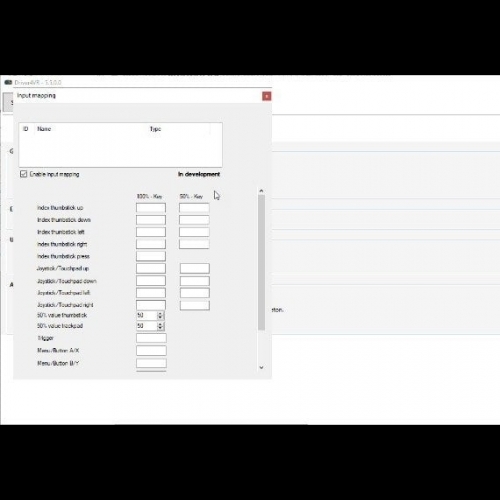Viewport: 500px width, 500px height.
Task: Click Index thumbstick press key field
Action: pyautogui.click(x=151, y=256)
